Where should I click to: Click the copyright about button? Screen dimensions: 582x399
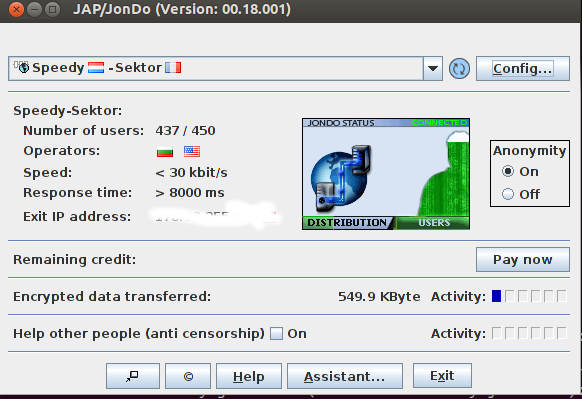188,376
